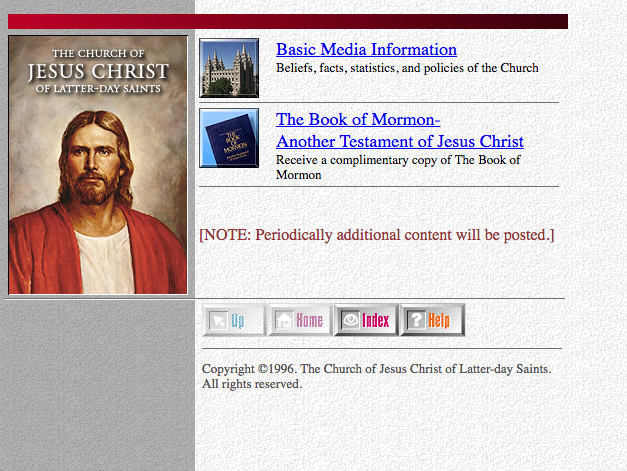Click the 'Beliefs, facts, statistics' description text

tap(407, 68)
